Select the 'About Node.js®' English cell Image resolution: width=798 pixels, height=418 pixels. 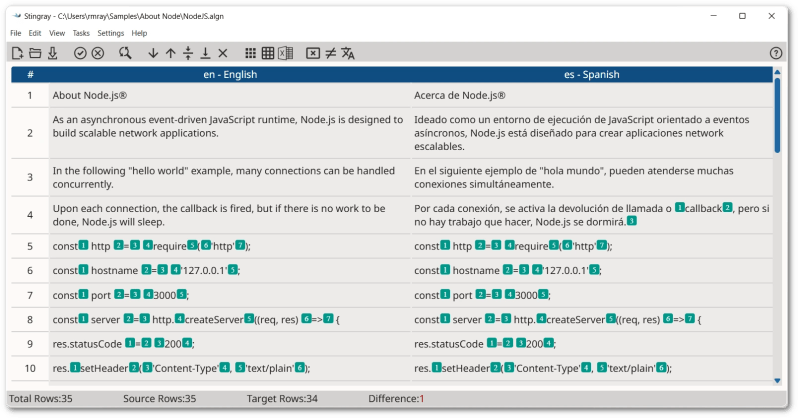(230, 95)
